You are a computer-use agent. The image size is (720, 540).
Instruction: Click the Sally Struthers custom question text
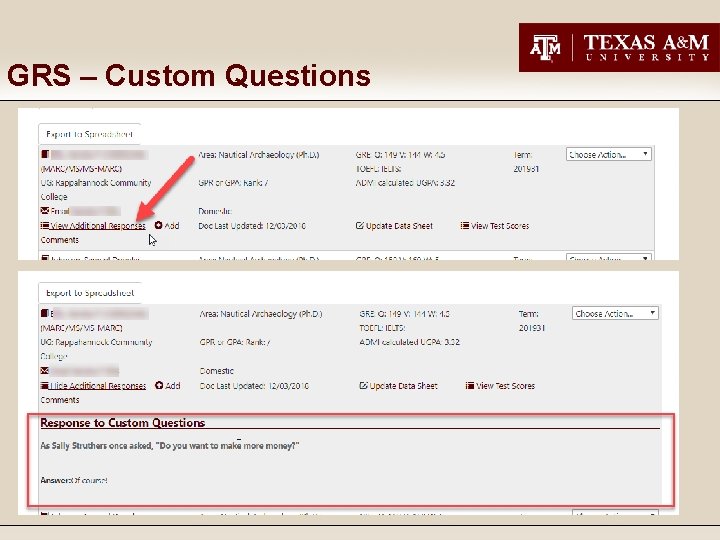click(x=170, y=445)
